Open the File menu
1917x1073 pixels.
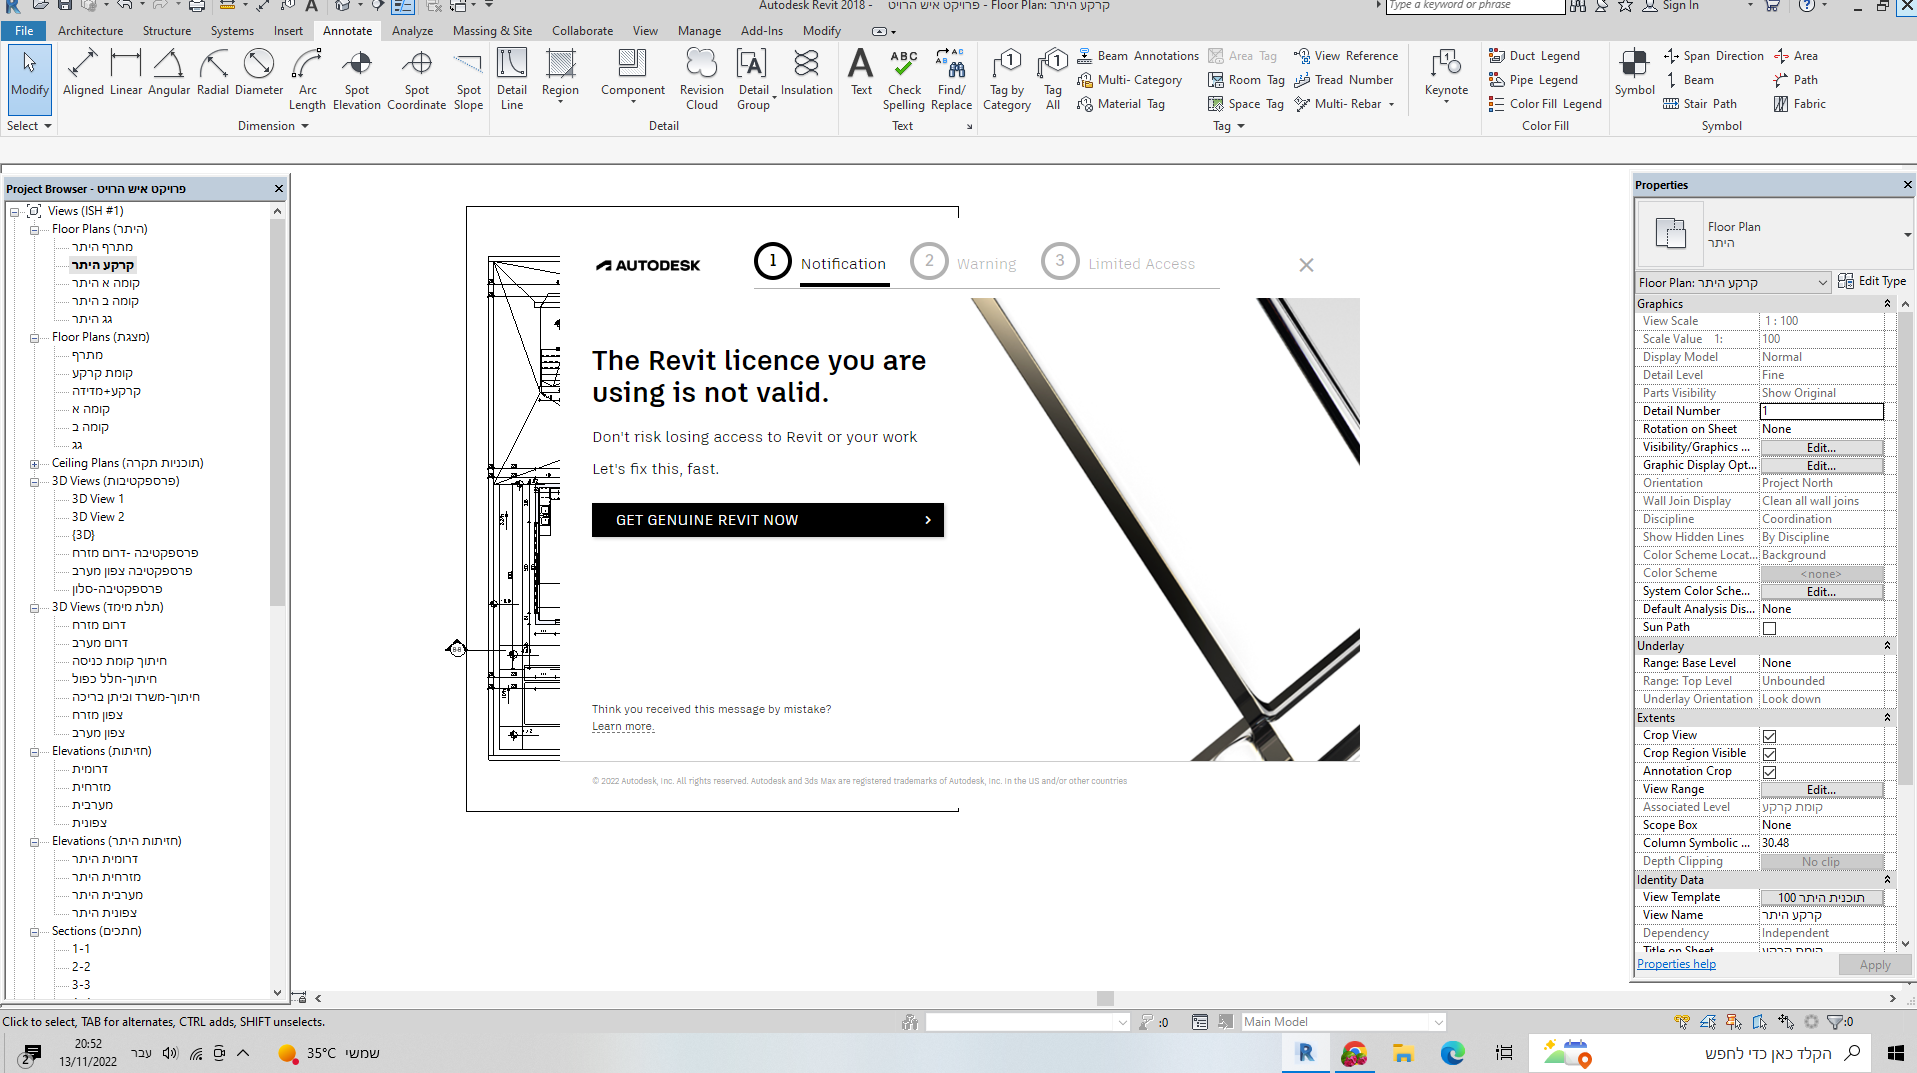click(24, 31)
